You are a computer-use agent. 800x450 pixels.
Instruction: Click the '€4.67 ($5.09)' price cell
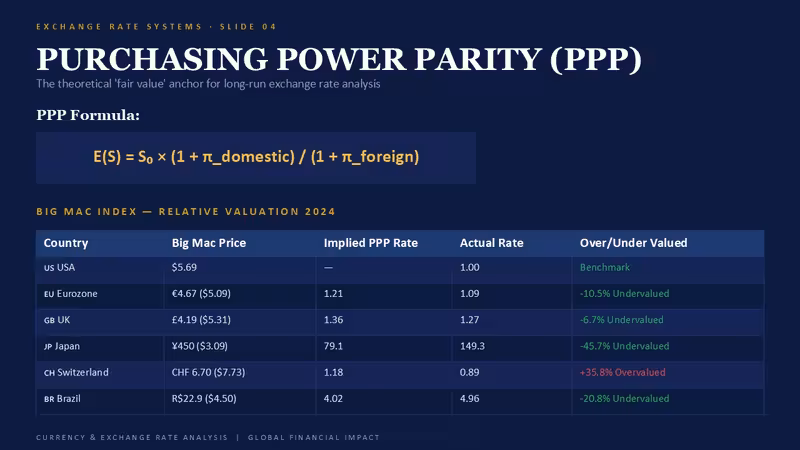click(x=201, y=293)
